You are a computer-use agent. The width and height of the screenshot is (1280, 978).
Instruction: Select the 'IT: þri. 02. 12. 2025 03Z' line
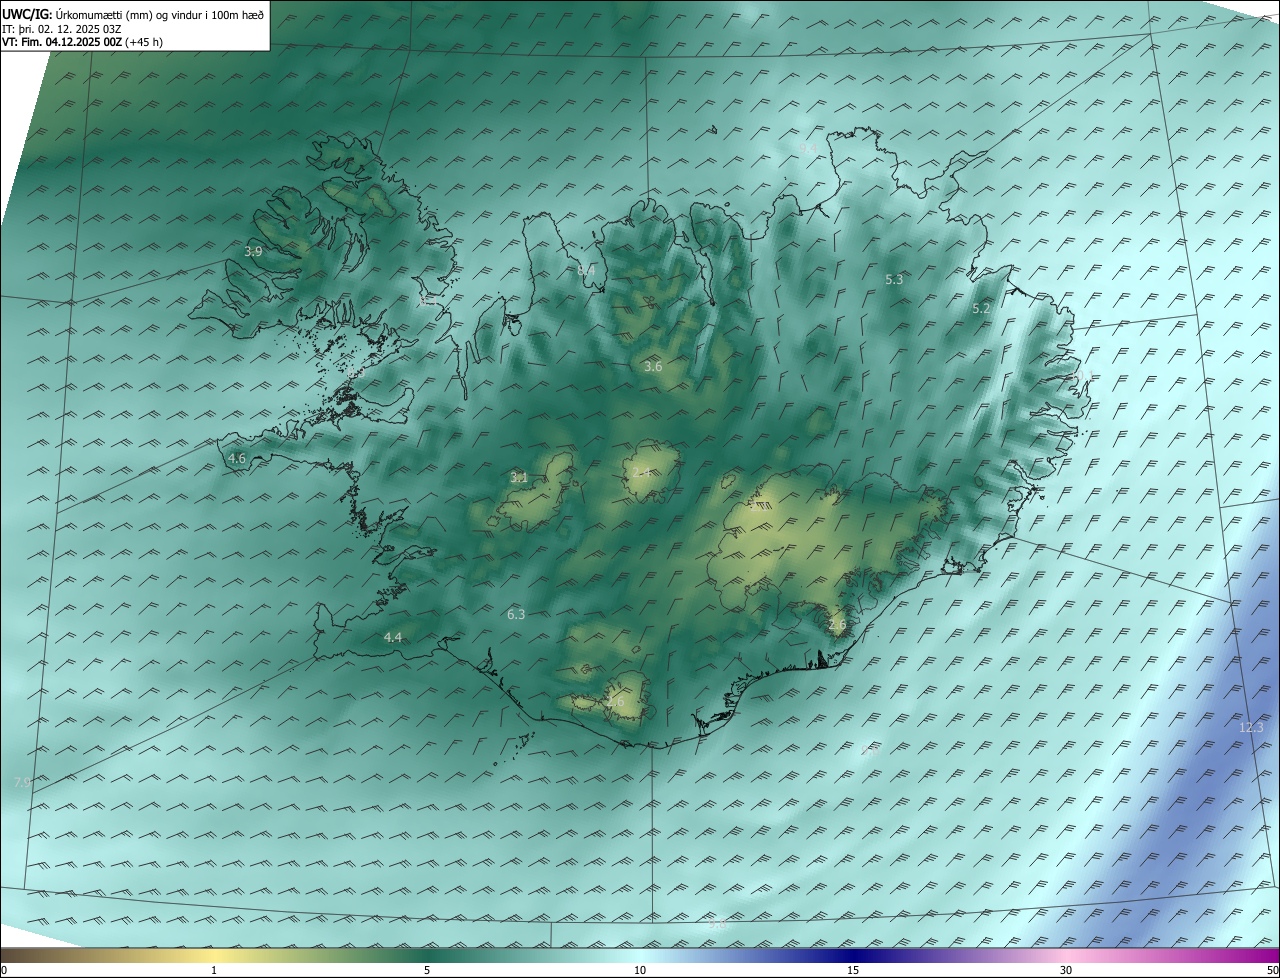[62, 29]
